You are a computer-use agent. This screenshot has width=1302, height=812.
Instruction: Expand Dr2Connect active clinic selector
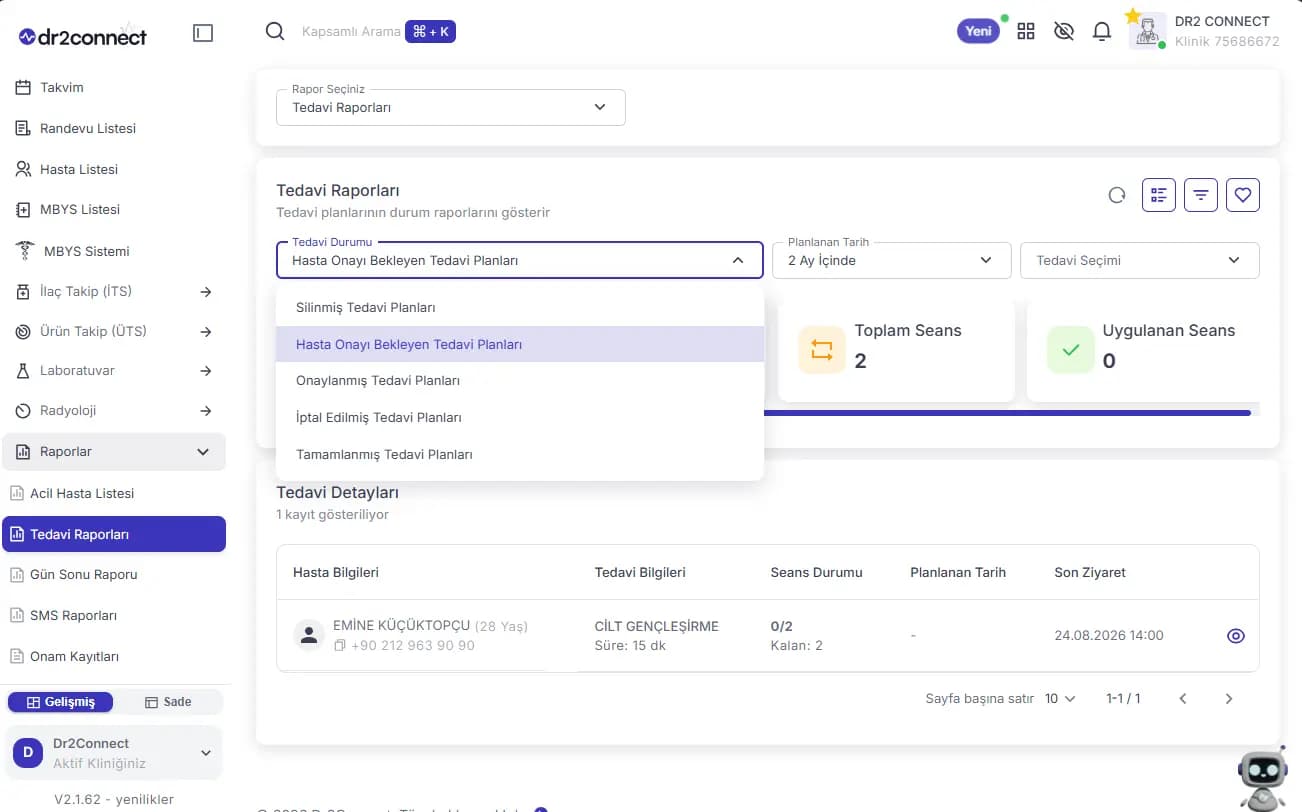[115, 753]
